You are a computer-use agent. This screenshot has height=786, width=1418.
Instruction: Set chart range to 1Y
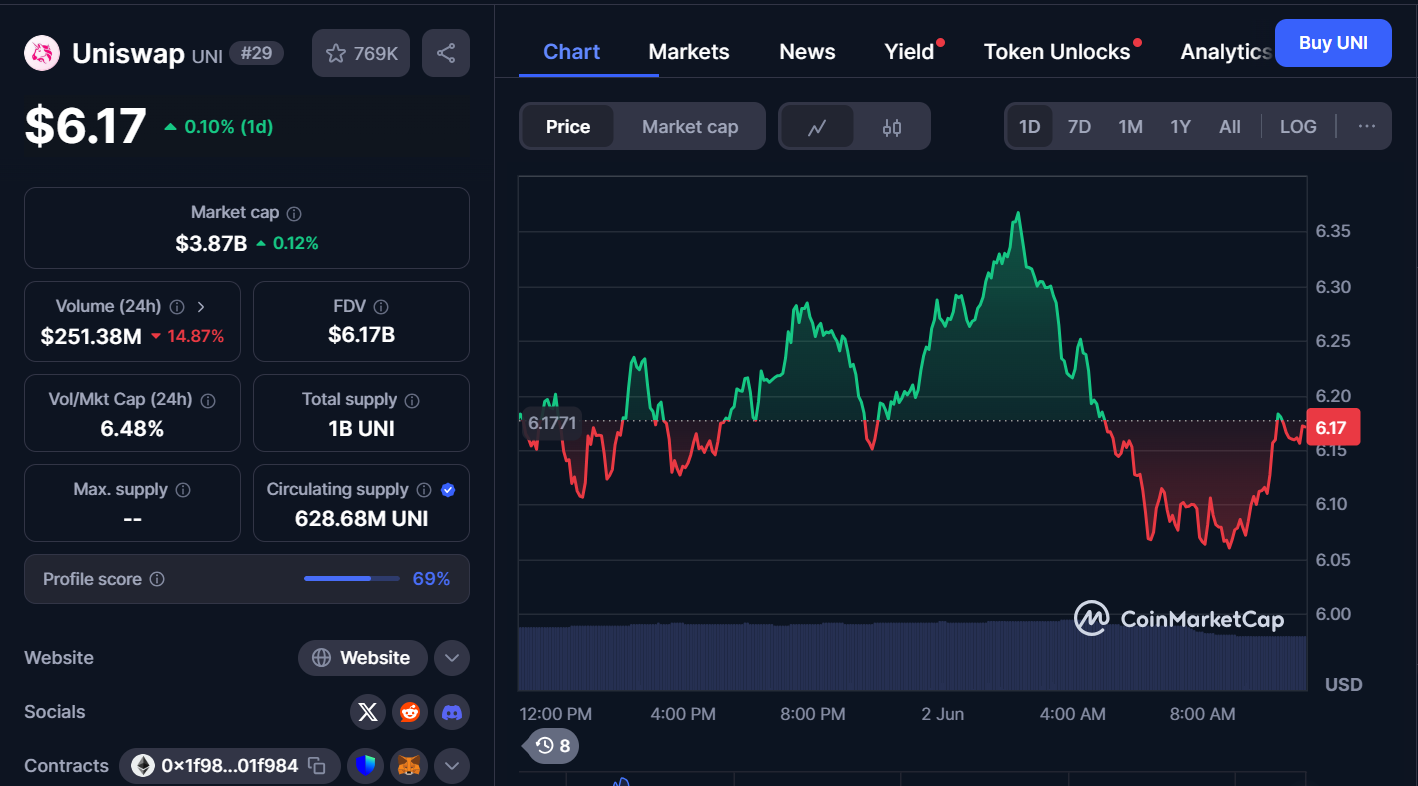point(1181,127)
